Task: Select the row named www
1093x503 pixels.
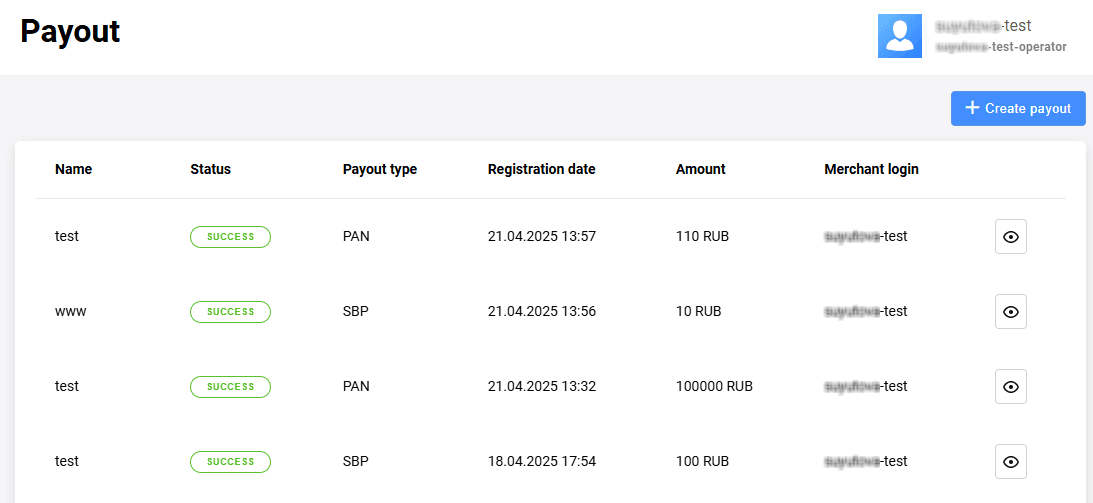Action: click(x=550, y=311)
